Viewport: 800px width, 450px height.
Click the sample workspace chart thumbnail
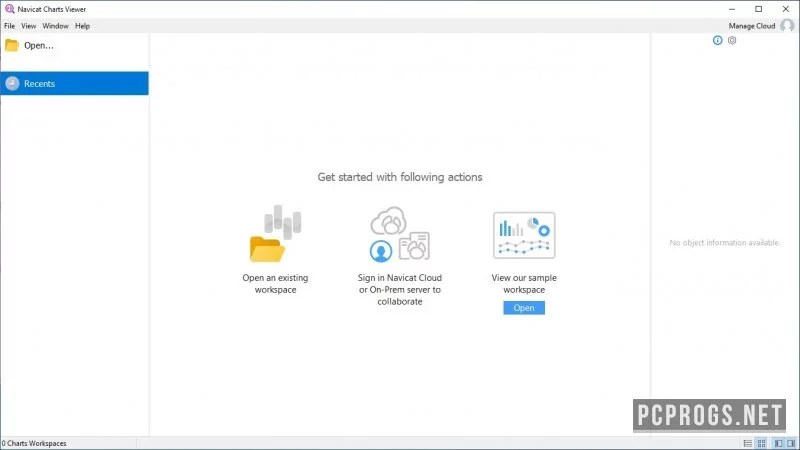pyautogui.click(x=524, y=235)
